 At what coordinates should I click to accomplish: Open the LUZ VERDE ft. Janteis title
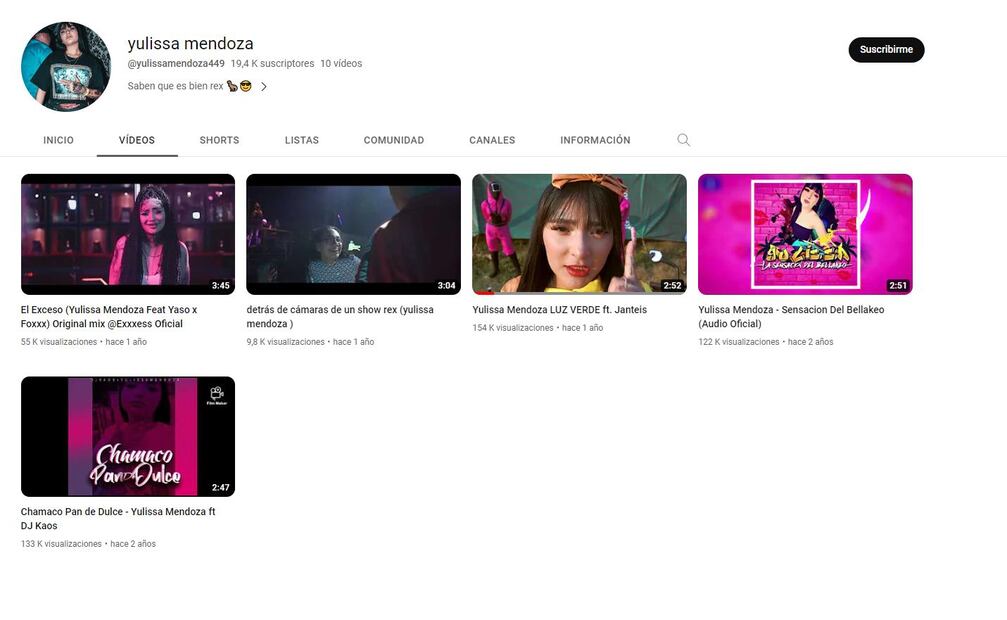tap(559, 310)
